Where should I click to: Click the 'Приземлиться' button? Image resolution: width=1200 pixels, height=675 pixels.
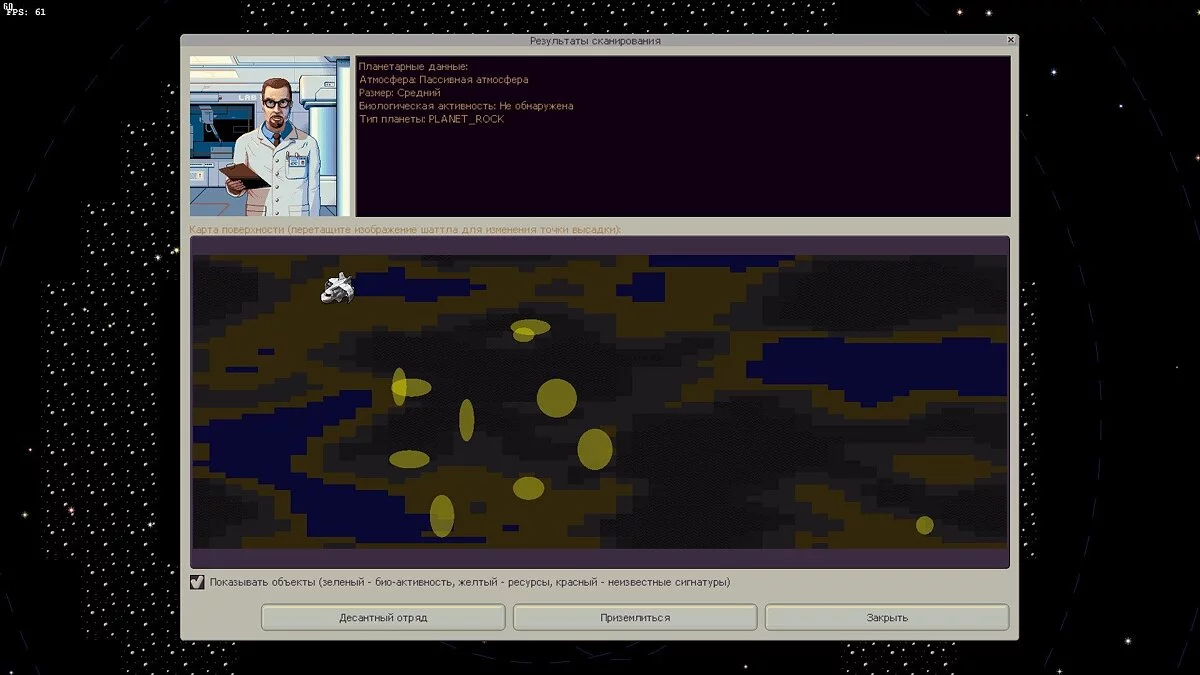(x=635, y=617)
